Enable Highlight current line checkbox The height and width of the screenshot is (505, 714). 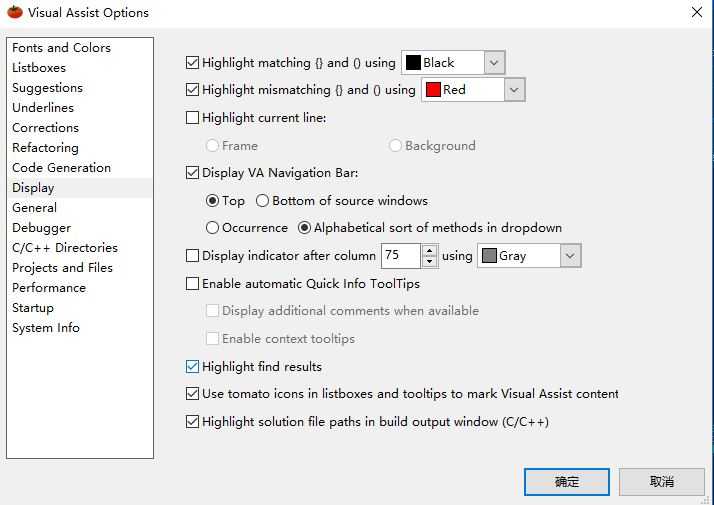coord(193,117)
